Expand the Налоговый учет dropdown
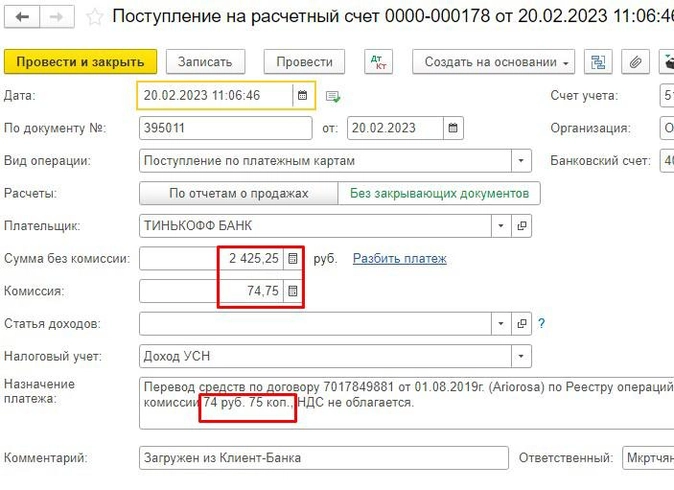674x490 pixels. pyautogui.click(x=522, y=356)
